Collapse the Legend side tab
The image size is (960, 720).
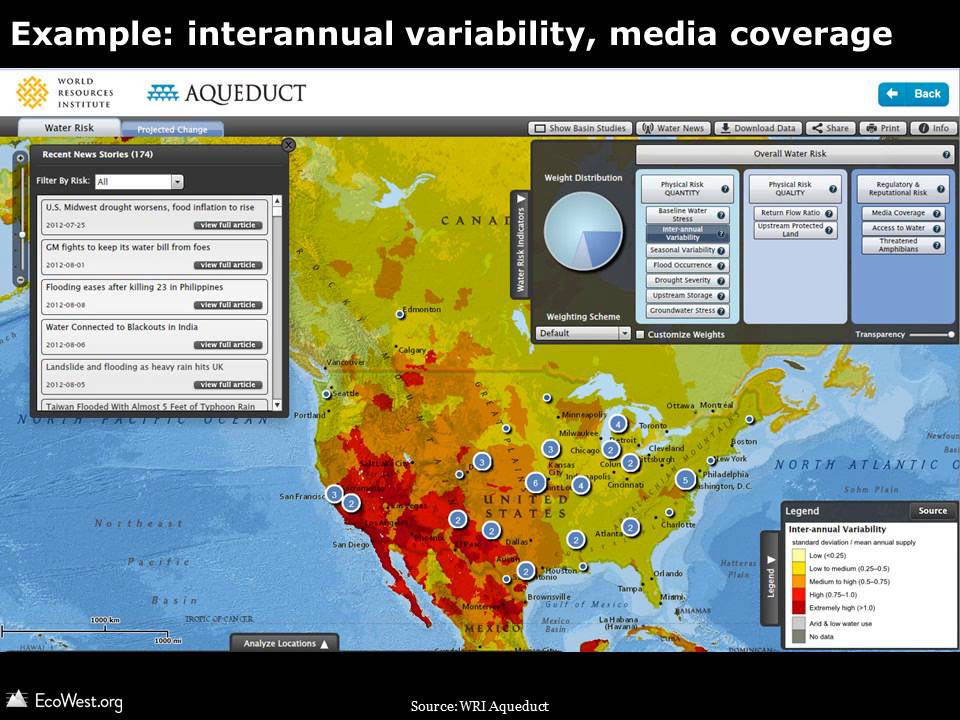click(x=771, y=579)
